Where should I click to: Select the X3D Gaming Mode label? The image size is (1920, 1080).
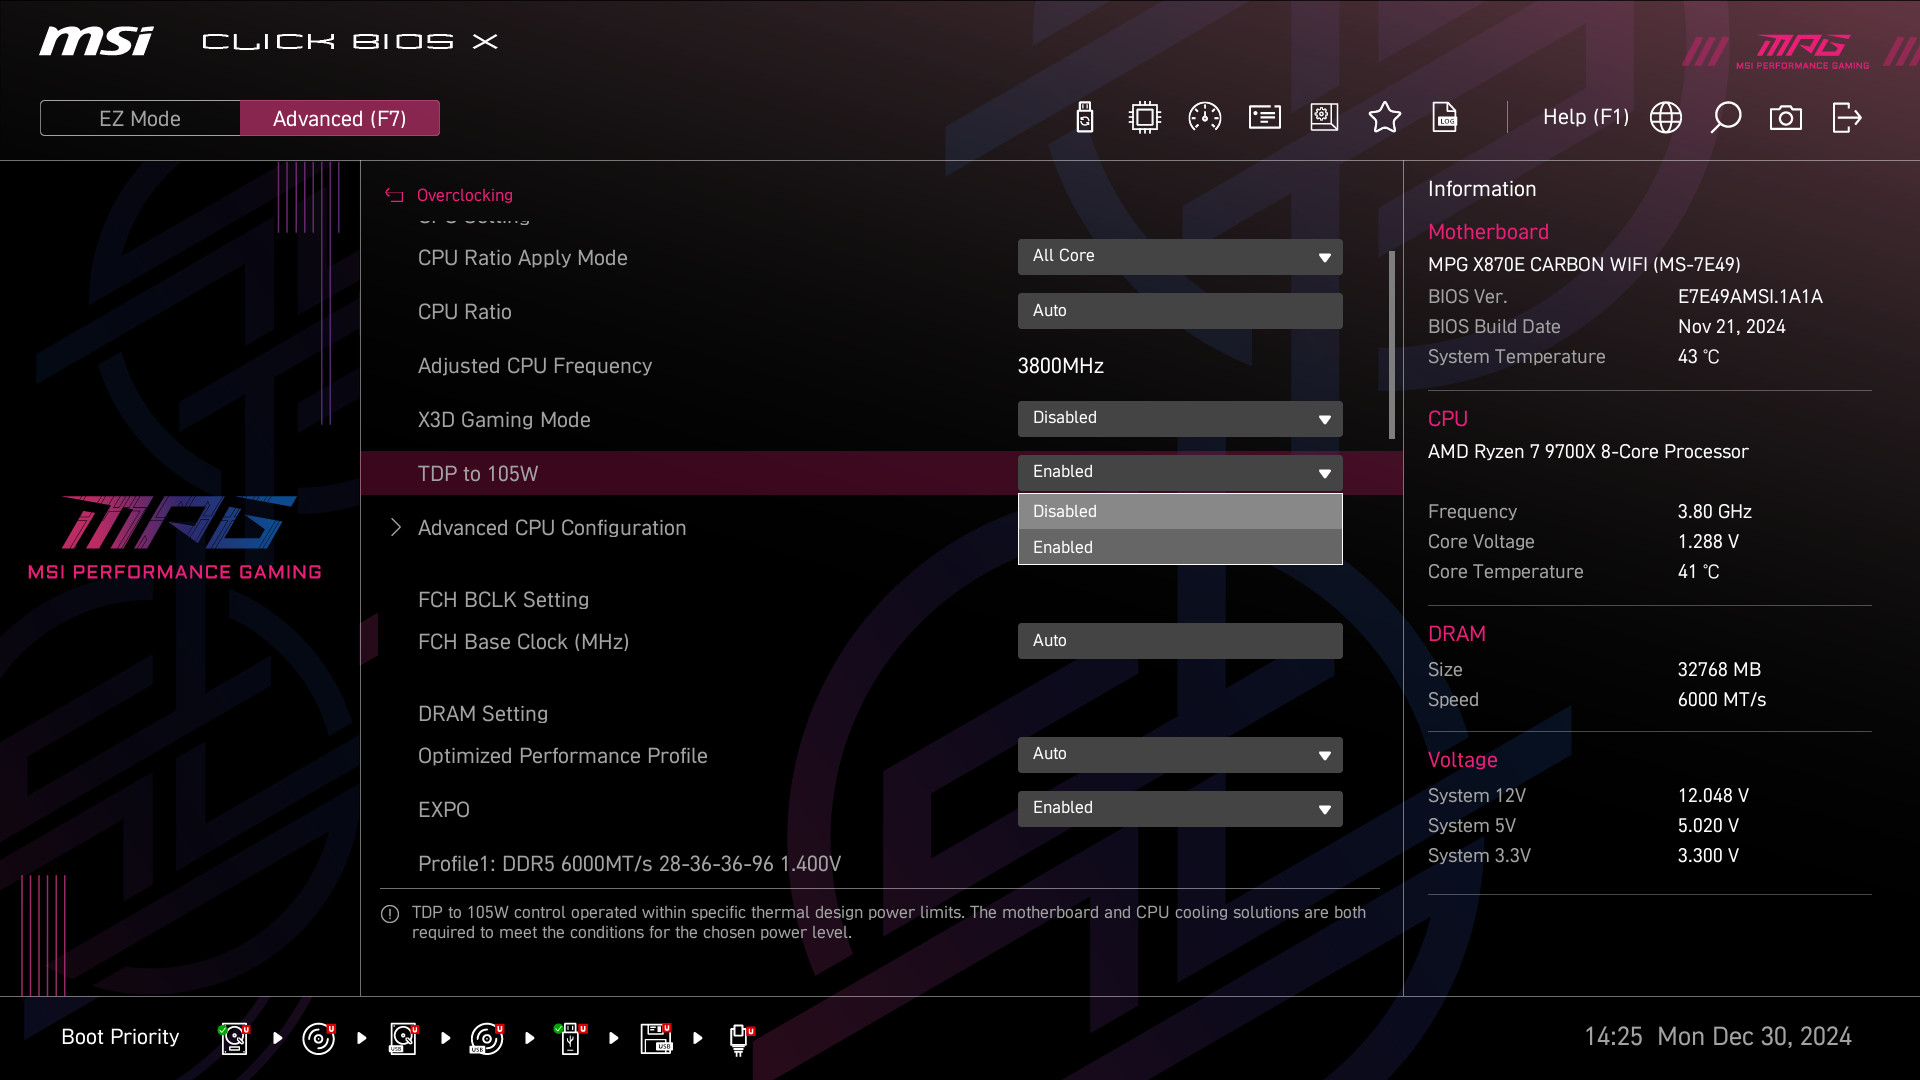click(x=504, y=420)
